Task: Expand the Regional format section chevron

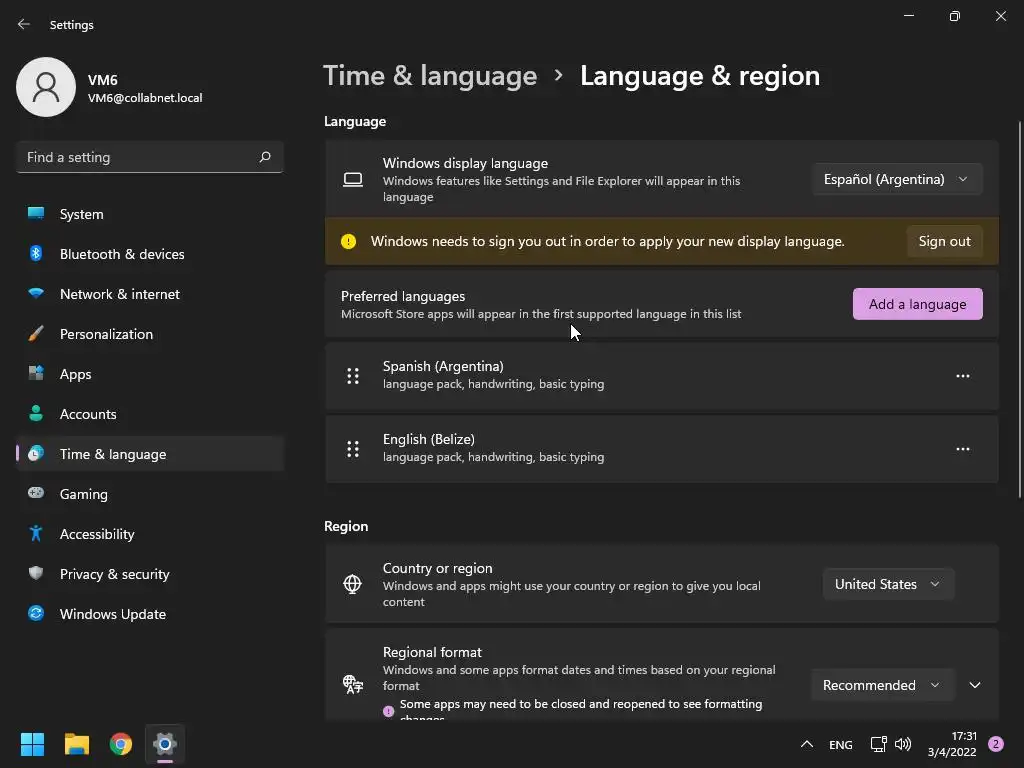Action: (x=975, y=685)
